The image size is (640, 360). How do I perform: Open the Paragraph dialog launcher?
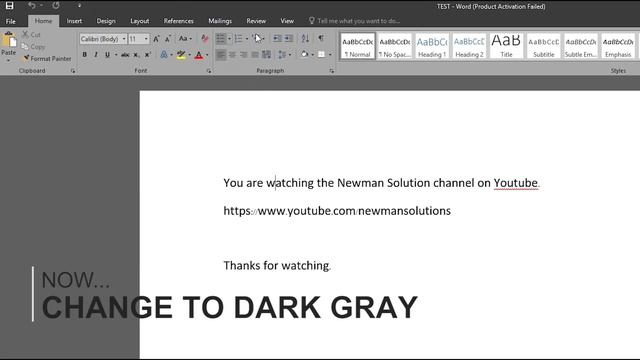coord(332,71)
